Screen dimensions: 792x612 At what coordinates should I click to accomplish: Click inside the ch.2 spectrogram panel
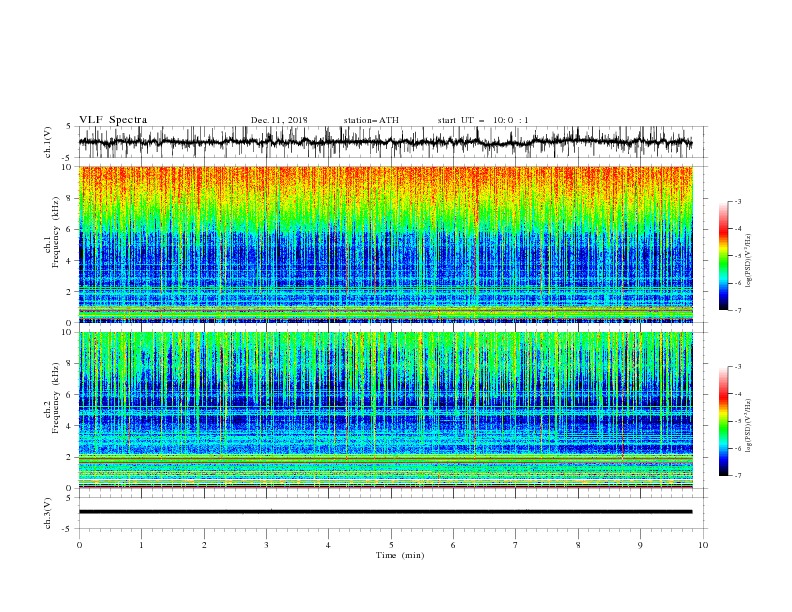(385, 410)
